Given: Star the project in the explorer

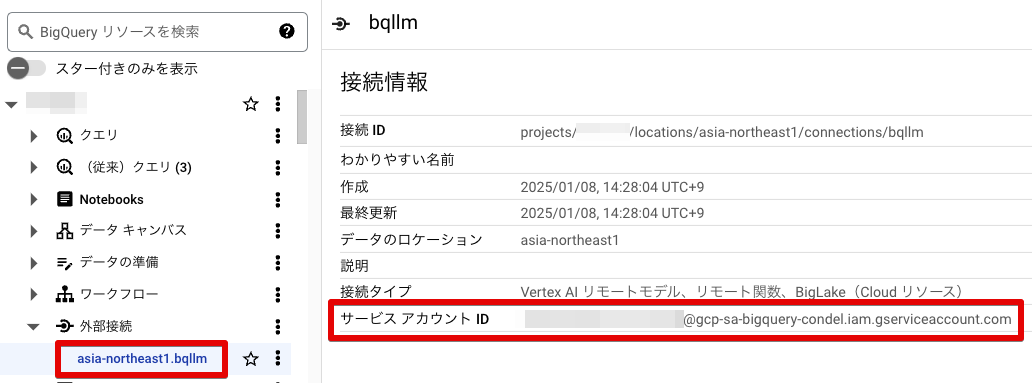Looking at the screenshot, I should coord(251,104).
